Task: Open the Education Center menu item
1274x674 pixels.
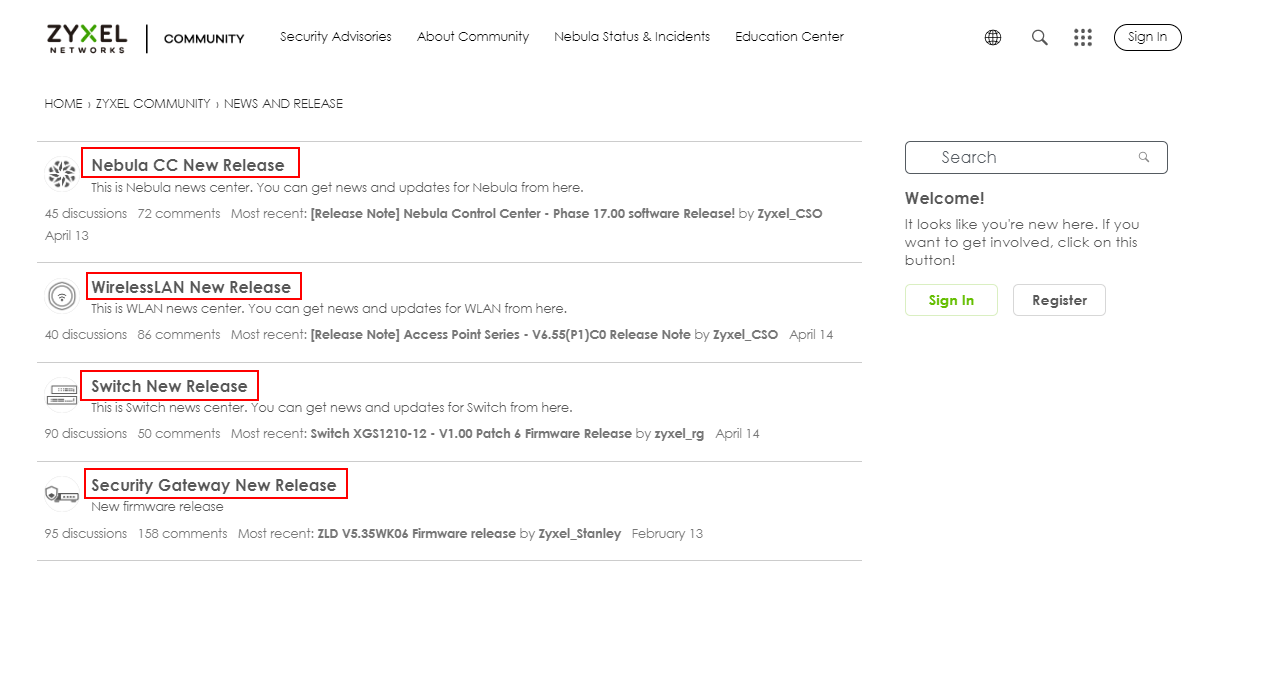Action: click(x=789, y=37)
